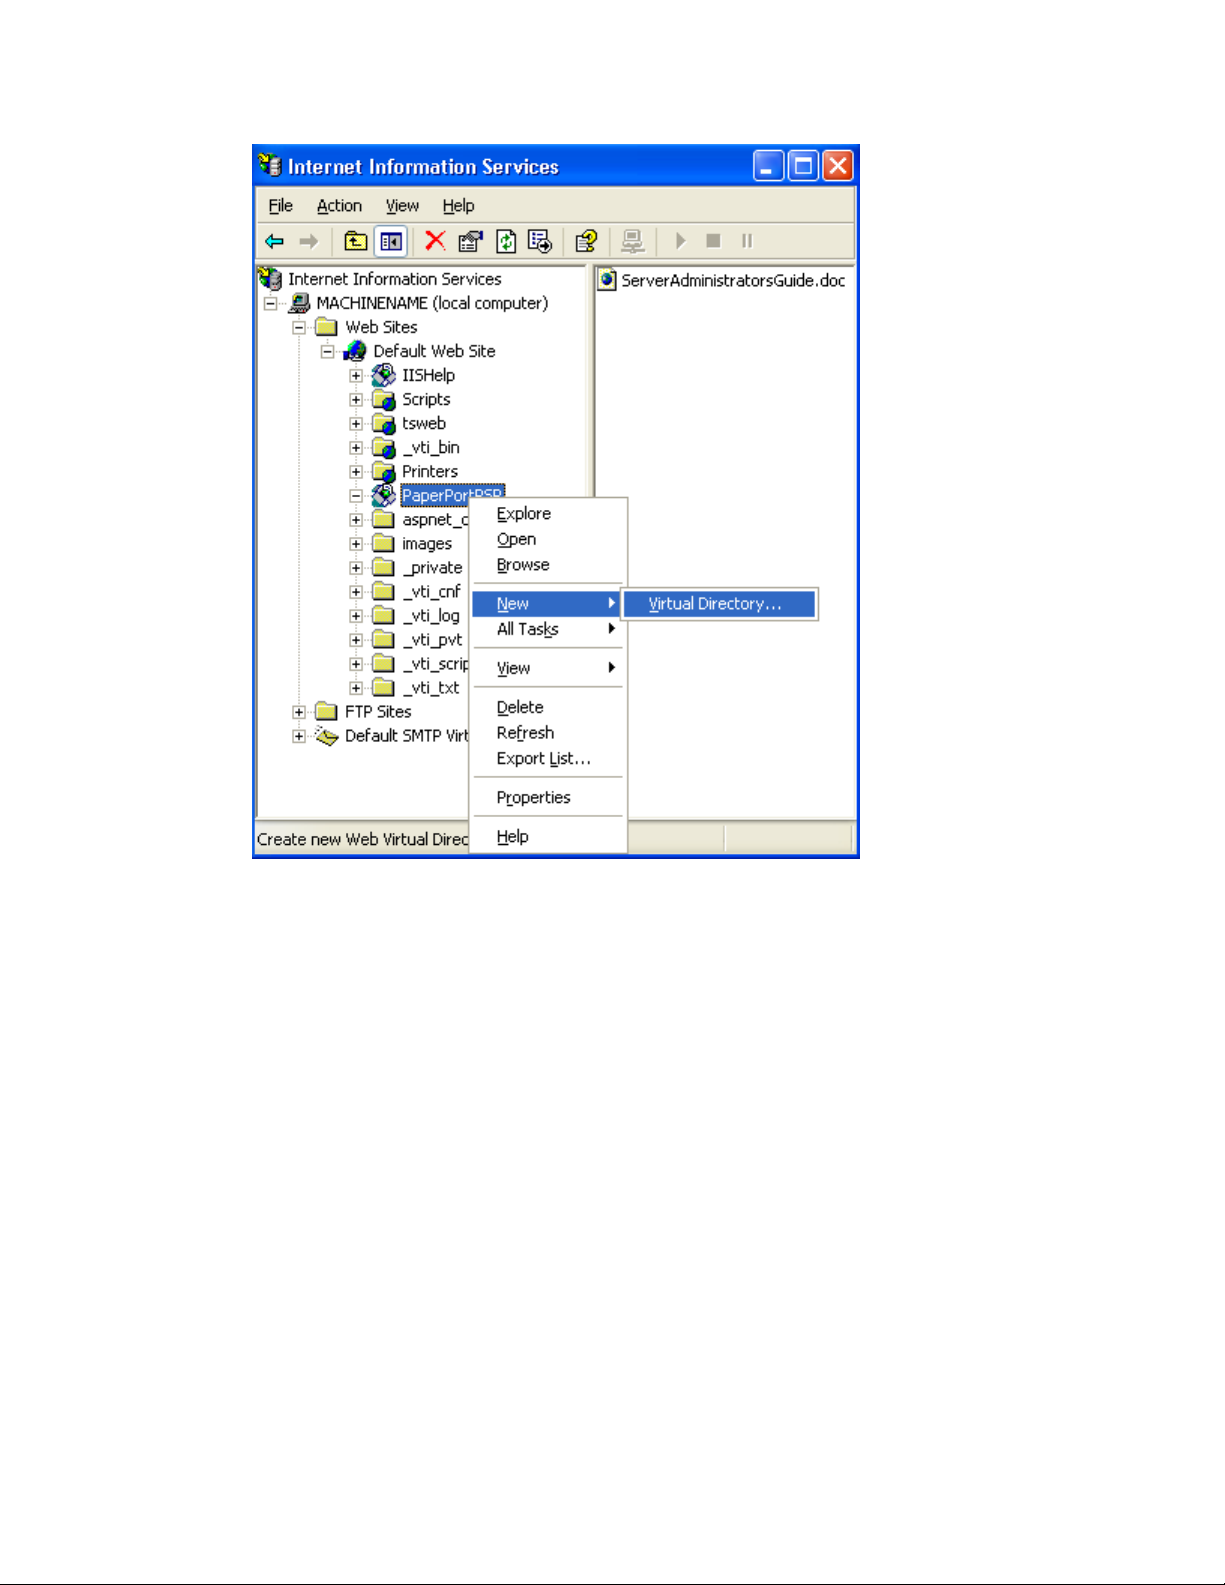Maximize the Internet Information Services window

tap(803, 165)
